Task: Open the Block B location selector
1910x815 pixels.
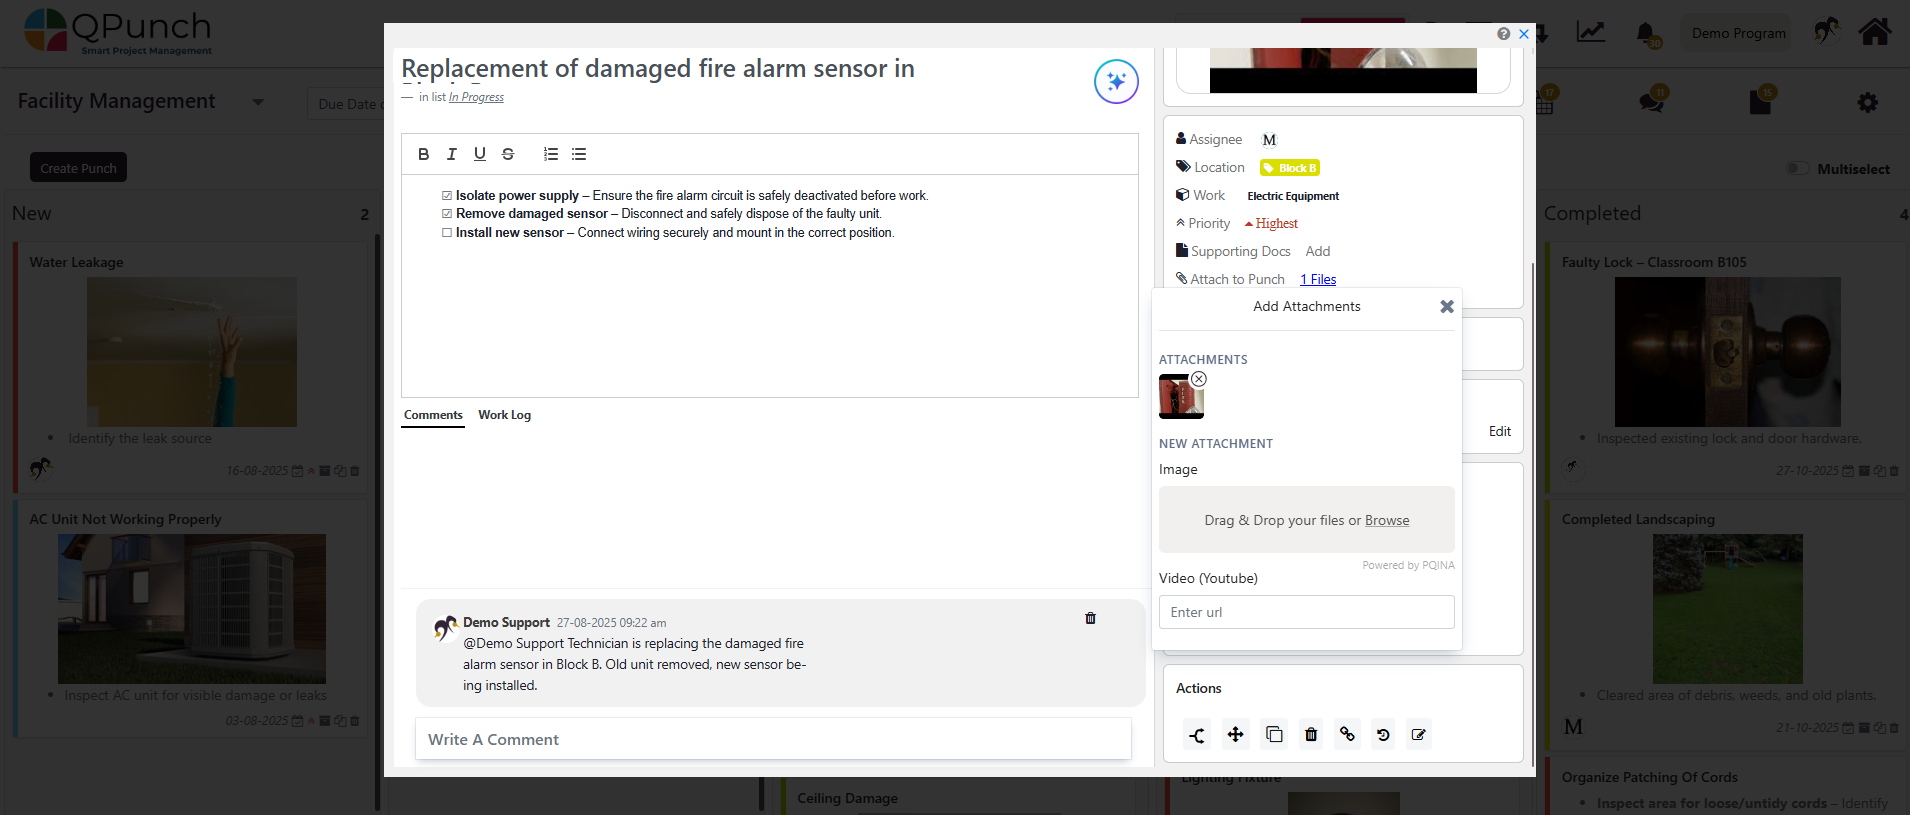Action: (x=1290, y=168)
